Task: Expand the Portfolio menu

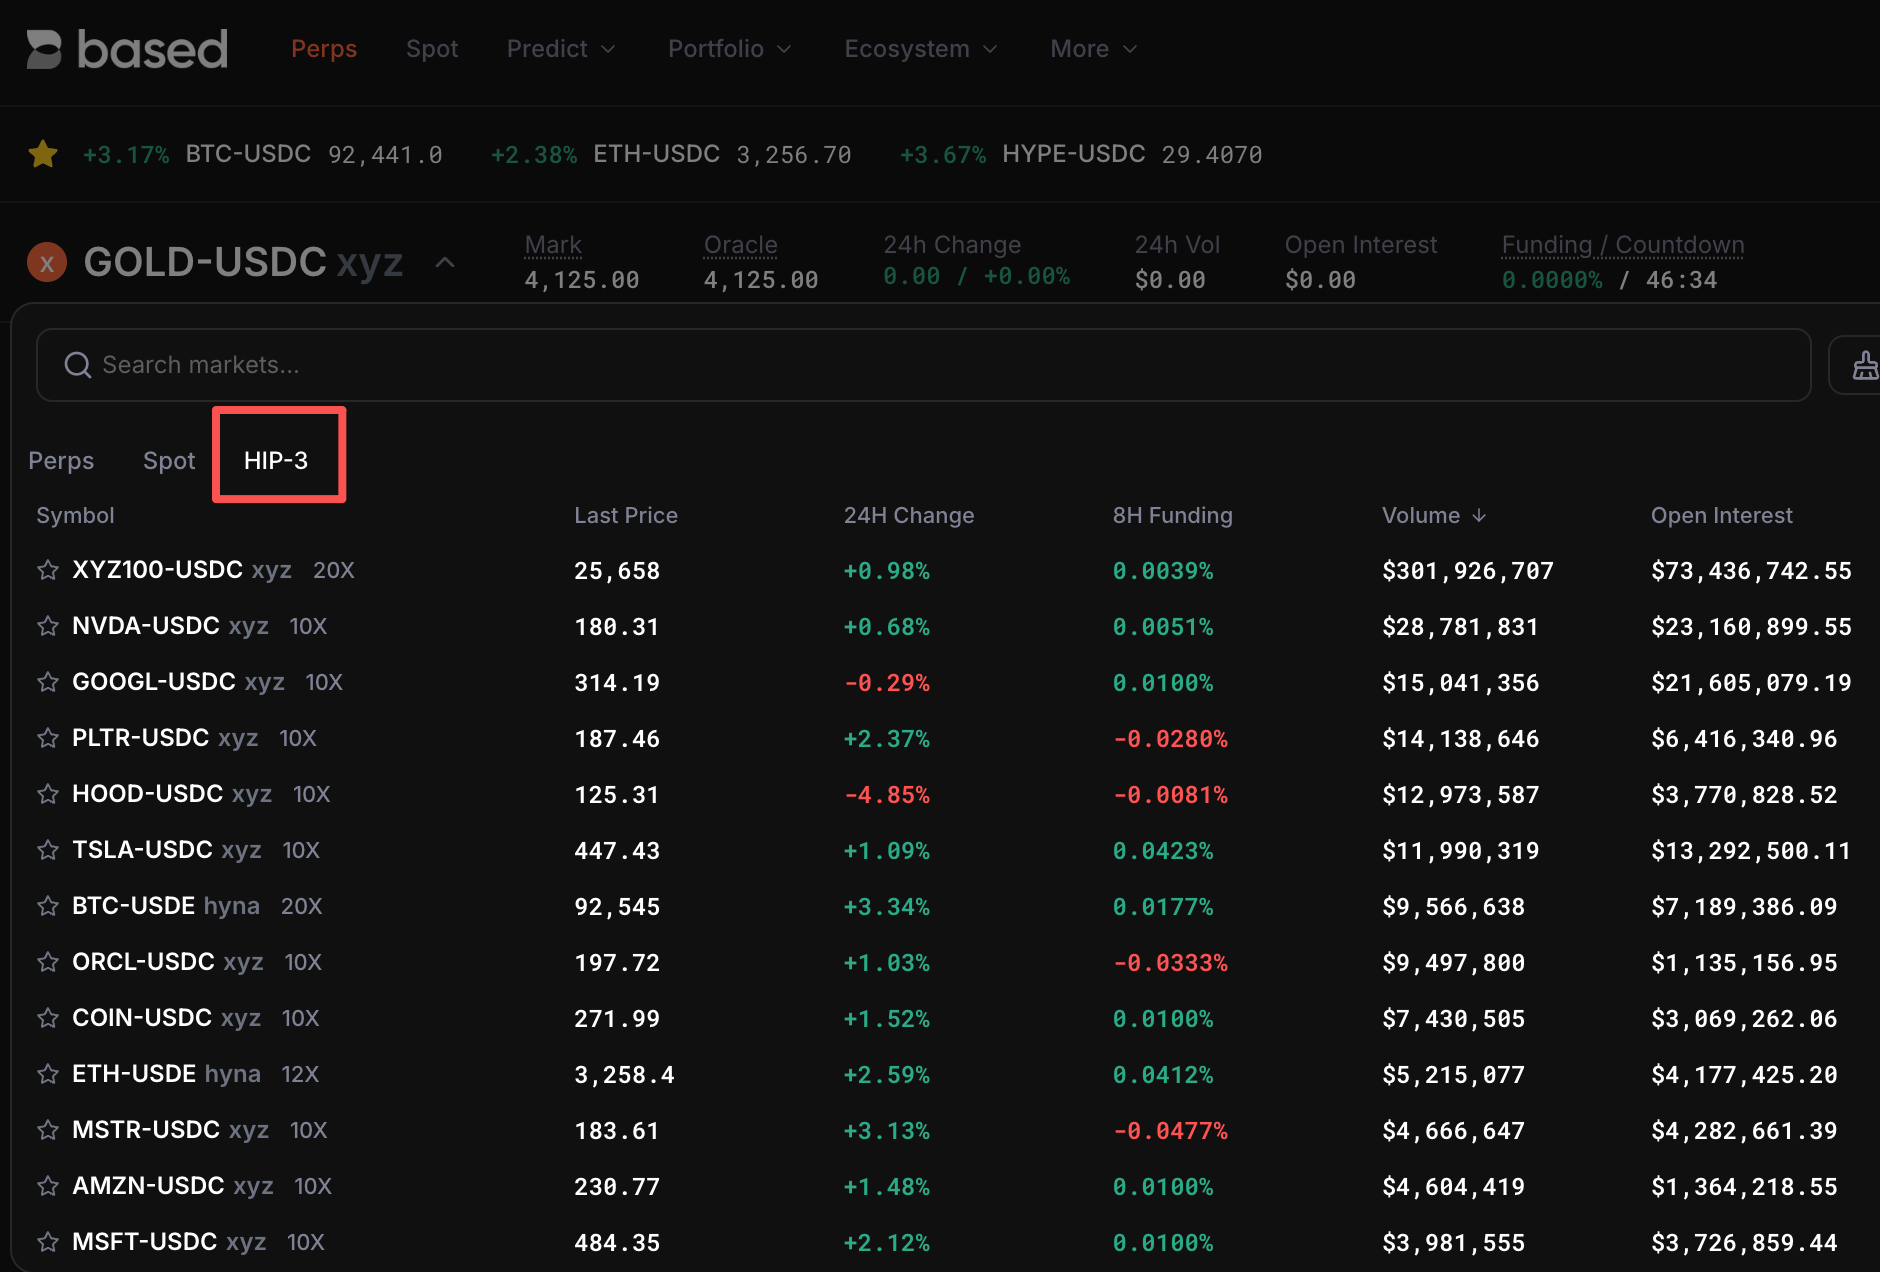Action: pos(729,49)
